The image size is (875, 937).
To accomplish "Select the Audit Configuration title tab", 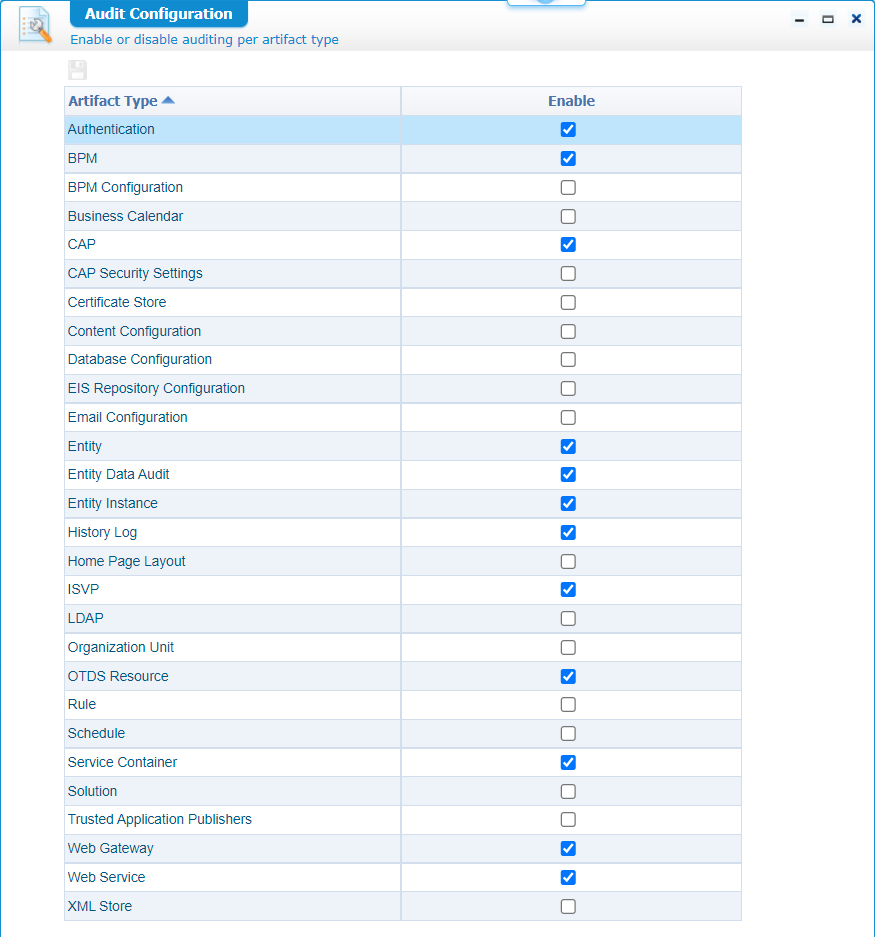I will coord(158,14).
